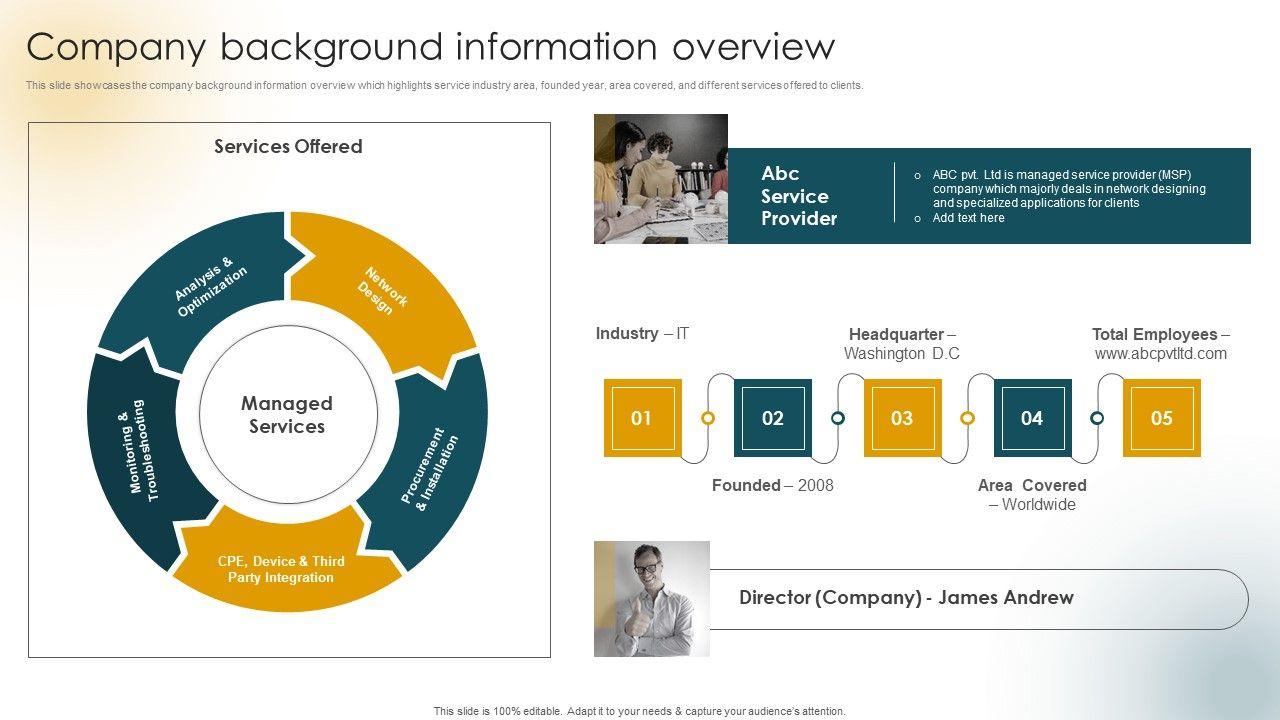Click the Headquarter Washington D.C label

(x=901, y=344)
